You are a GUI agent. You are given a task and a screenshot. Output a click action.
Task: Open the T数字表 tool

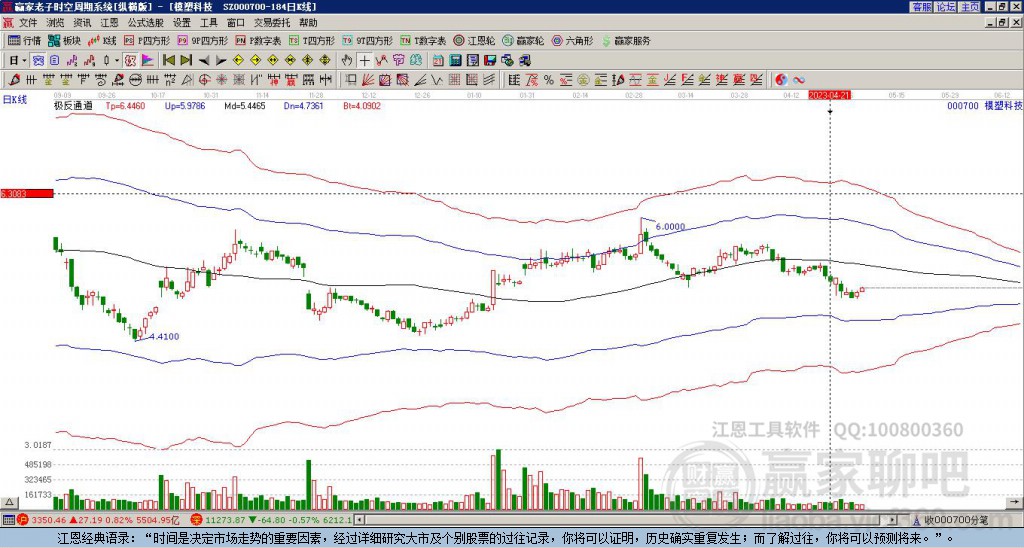tap(423, 40)
